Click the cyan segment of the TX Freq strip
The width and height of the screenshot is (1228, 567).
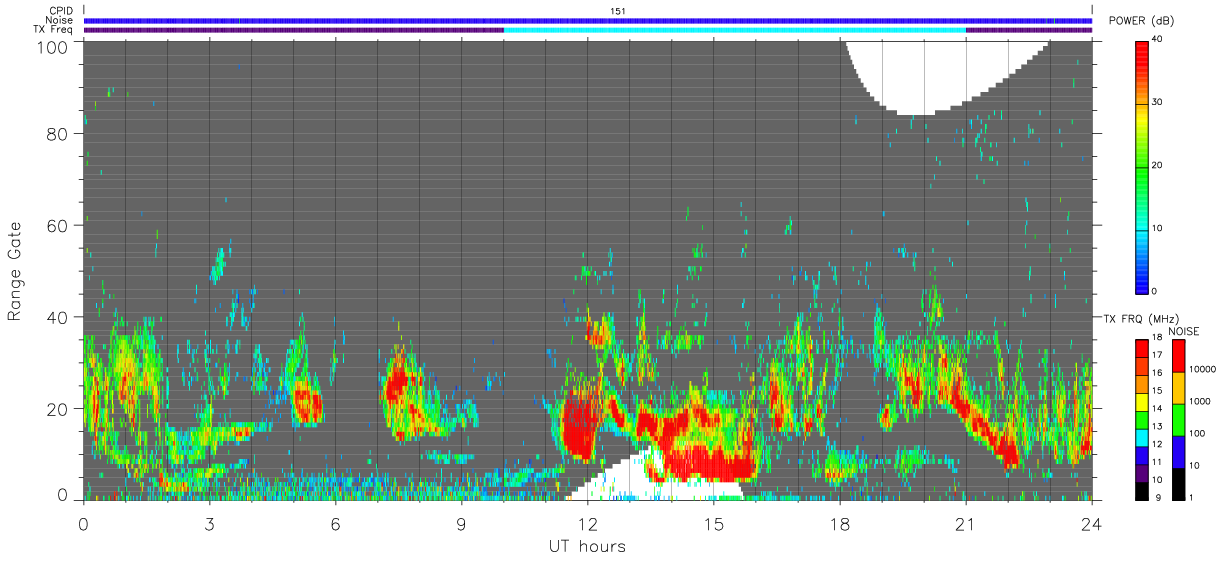pyautogui.click(x=735, y=30)
